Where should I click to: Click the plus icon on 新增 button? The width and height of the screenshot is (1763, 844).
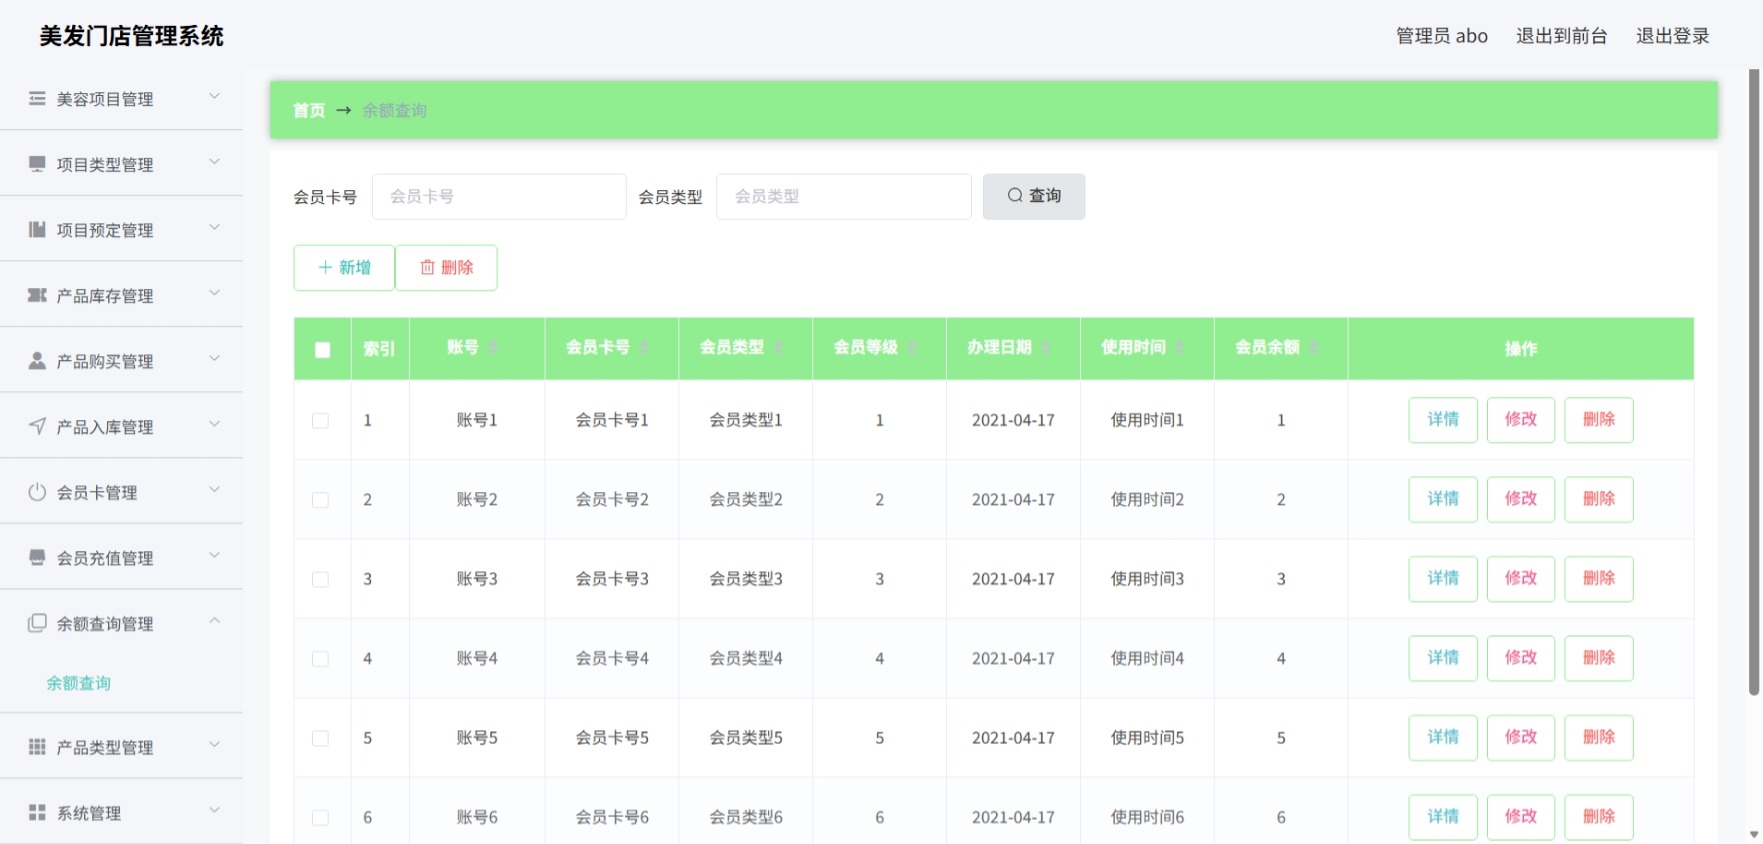click(x=325, y=267)
